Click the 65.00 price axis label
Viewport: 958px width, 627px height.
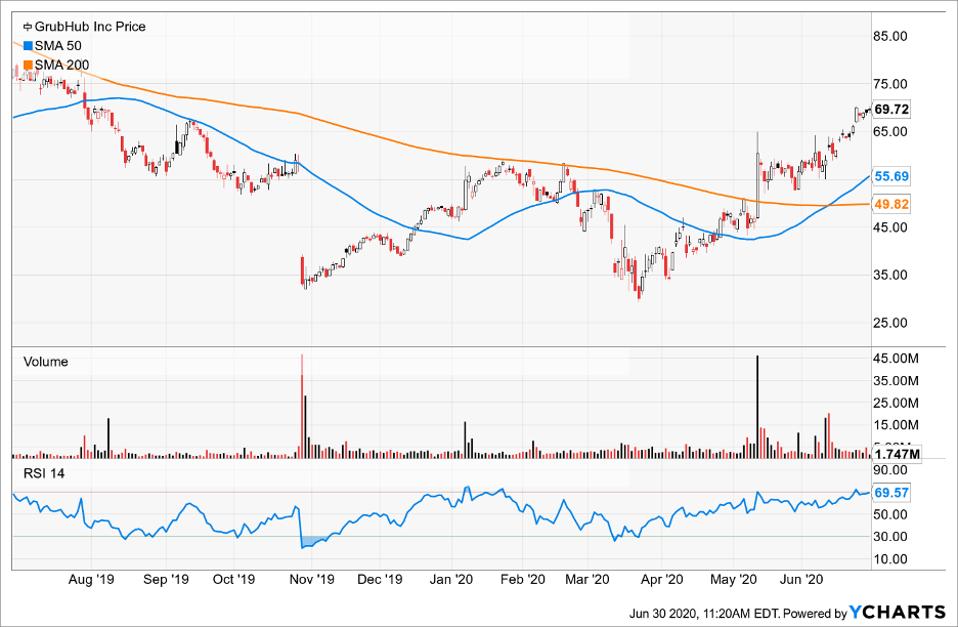890,131
